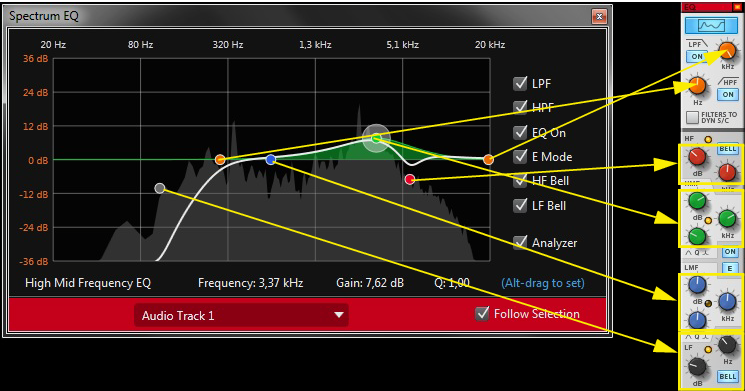Uncheck the LPF checkbox
This screenshot has width=745, height=391.
(520, 83)
